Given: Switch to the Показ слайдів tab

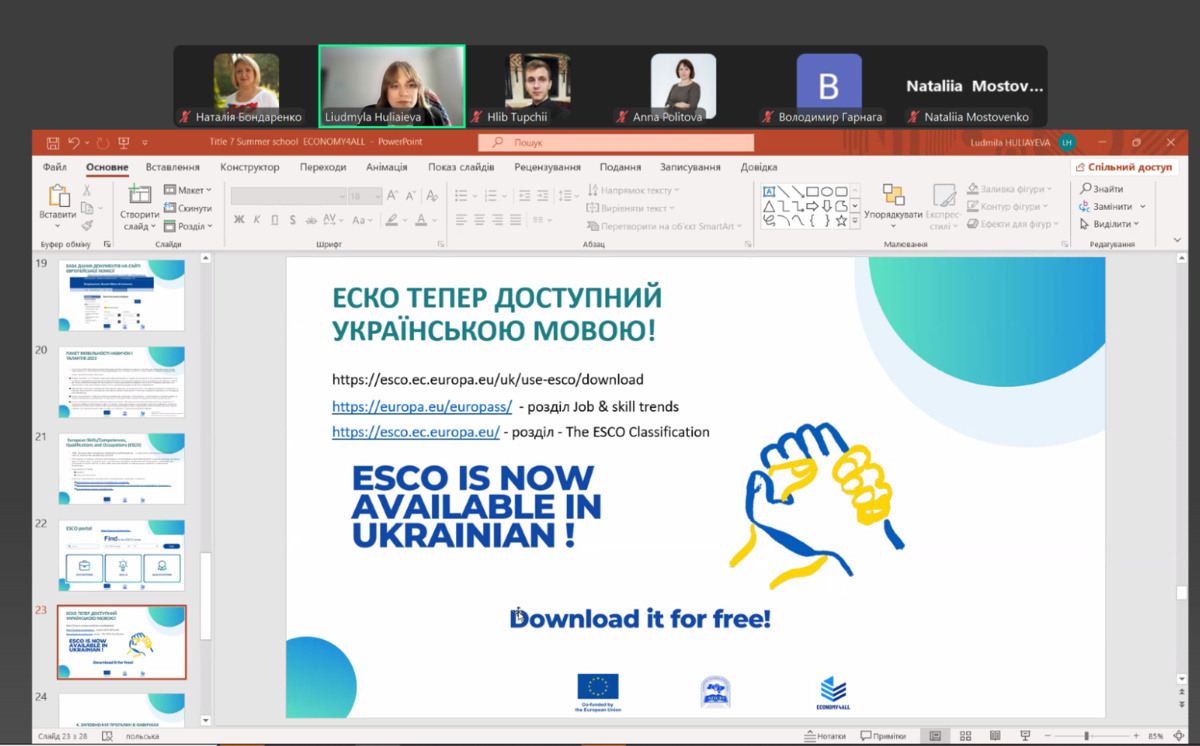Looking at the screenshot, I should click(461, 167).
